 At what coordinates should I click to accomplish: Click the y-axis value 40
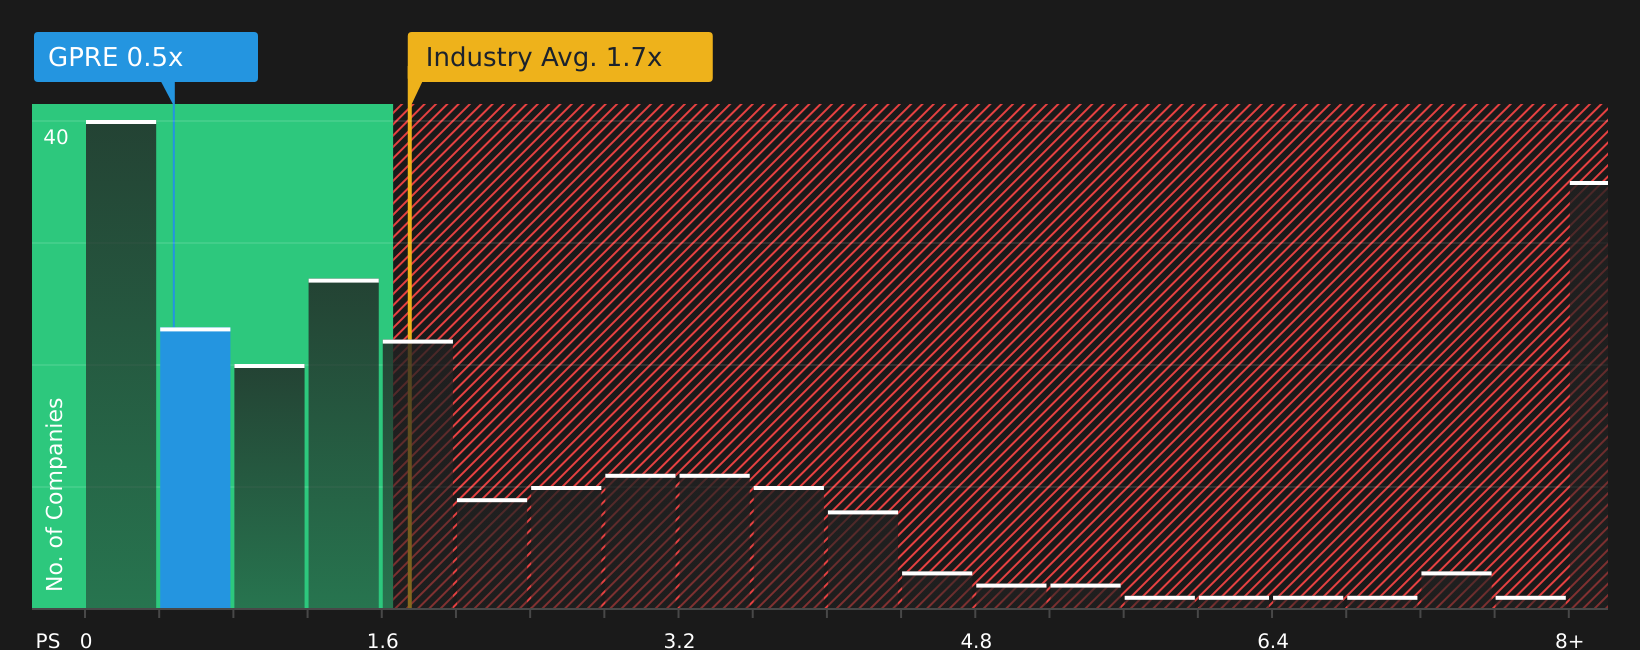coord(56,137)
